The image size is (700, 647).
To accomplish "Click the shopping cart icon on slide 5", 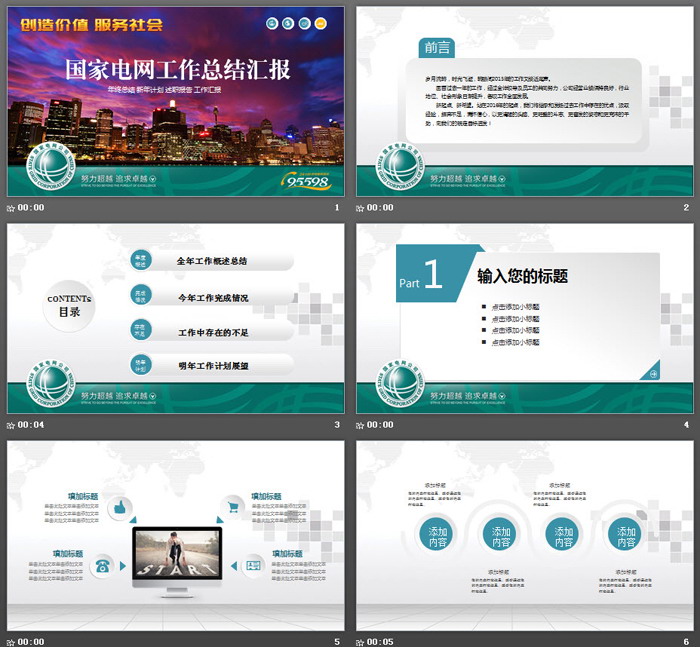I will pyautogui.click(x=232, y=507).
